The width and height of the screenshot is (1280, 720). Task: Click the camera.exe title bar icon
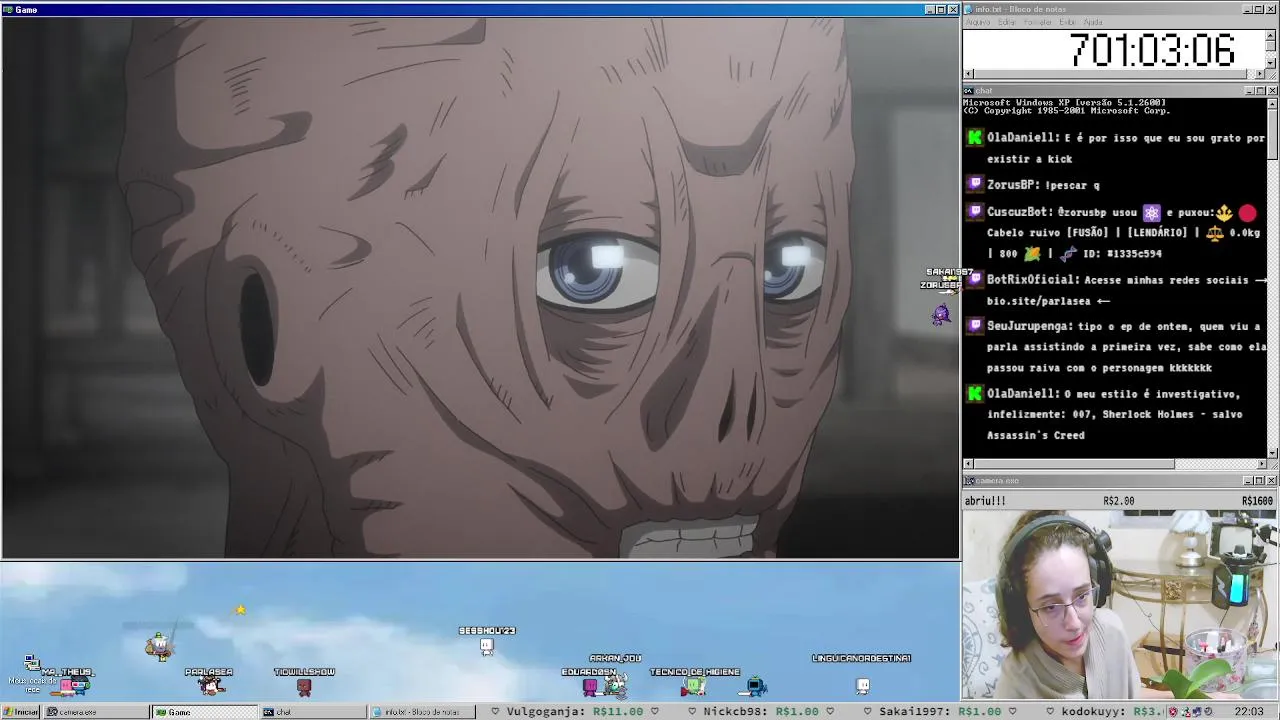pos(970,481)
